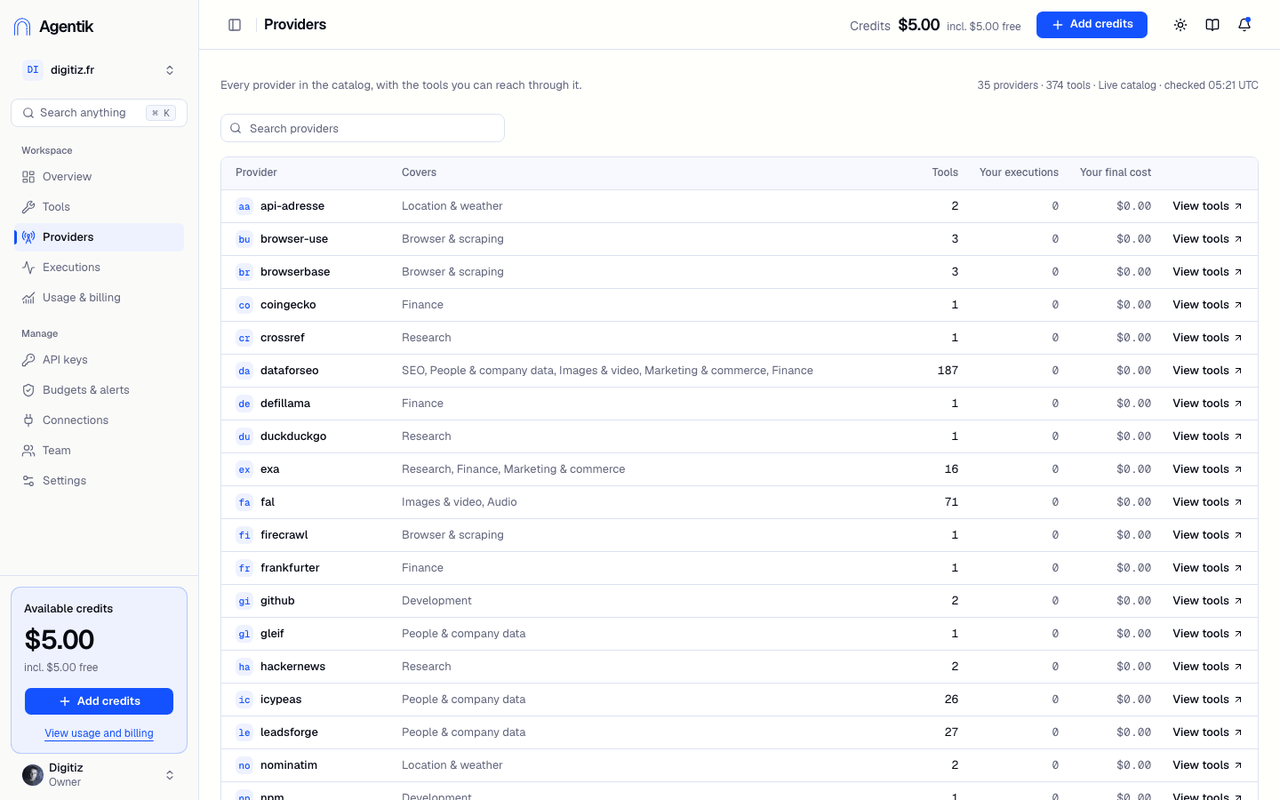Click the Executions pulse icon
1280x800 pixels.
[x=28, y=267]
